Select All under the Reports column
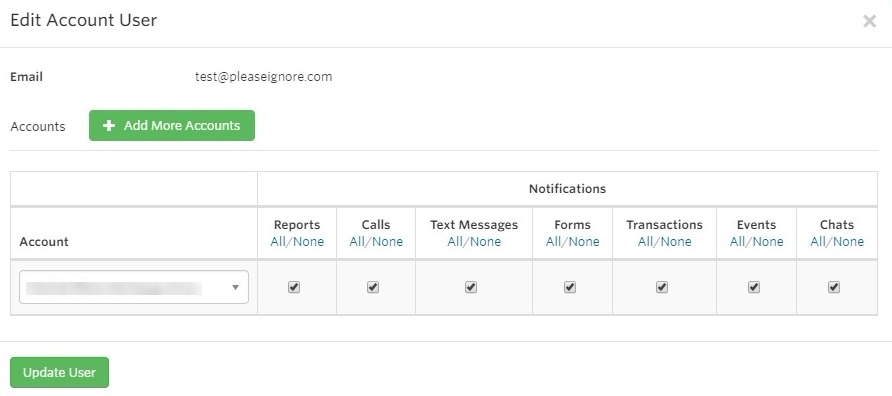Viewport: 892px width, 396px height. 278,242
